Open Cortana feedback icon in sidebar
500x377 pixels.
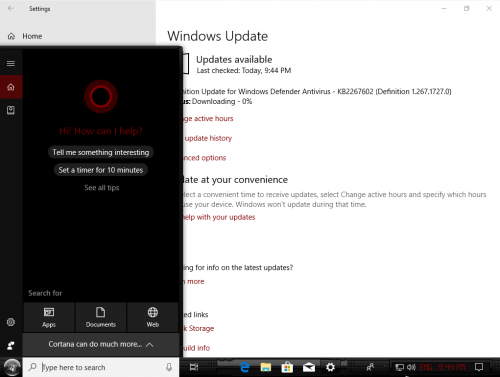click(x=11, y=345)
